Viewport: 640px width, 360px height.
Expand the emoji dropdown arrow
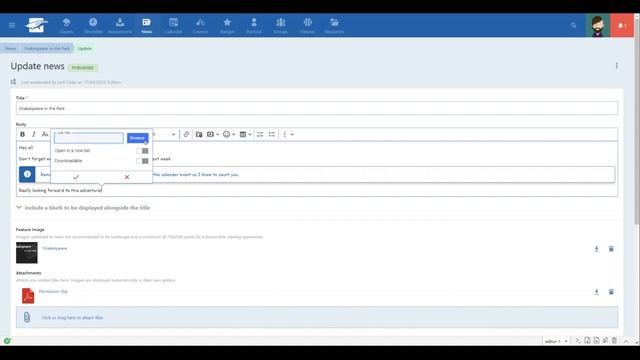click(233, 134)
